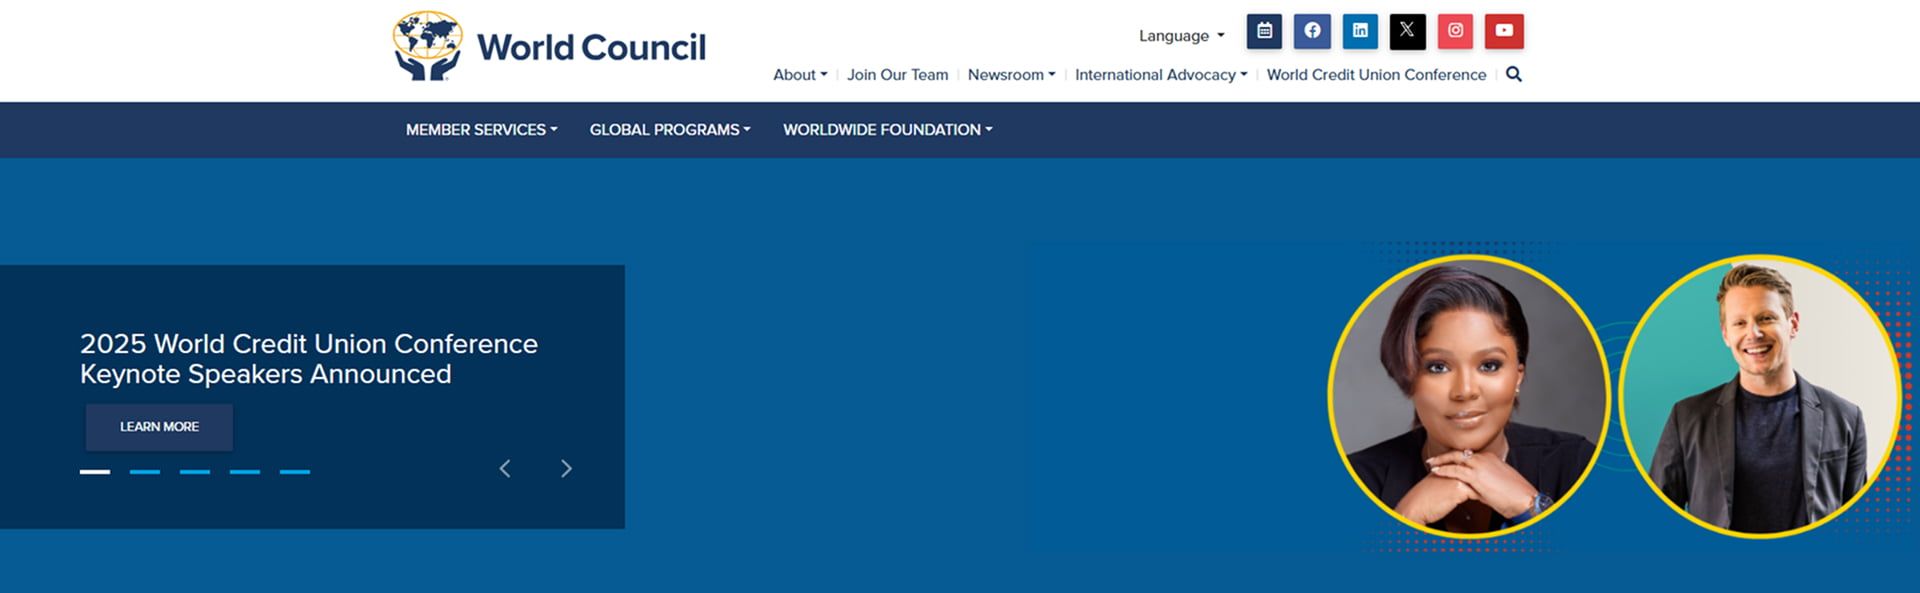
Task: Expand the Language dropdown
Action: (x=1181, y=36)
